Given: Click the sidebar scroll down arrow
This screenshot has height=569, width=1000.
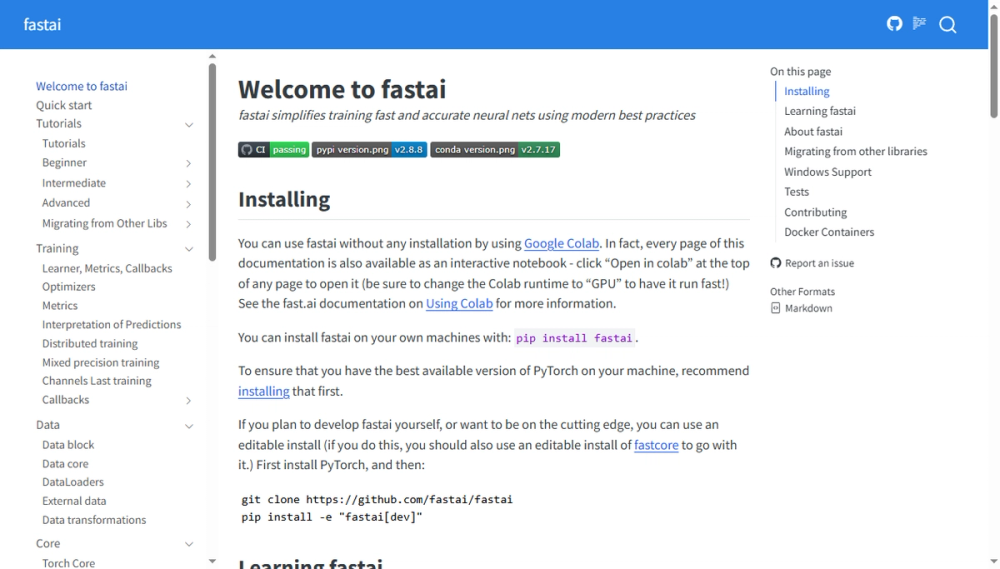Looking at the screenshot, I should click(x=212, y=561).
